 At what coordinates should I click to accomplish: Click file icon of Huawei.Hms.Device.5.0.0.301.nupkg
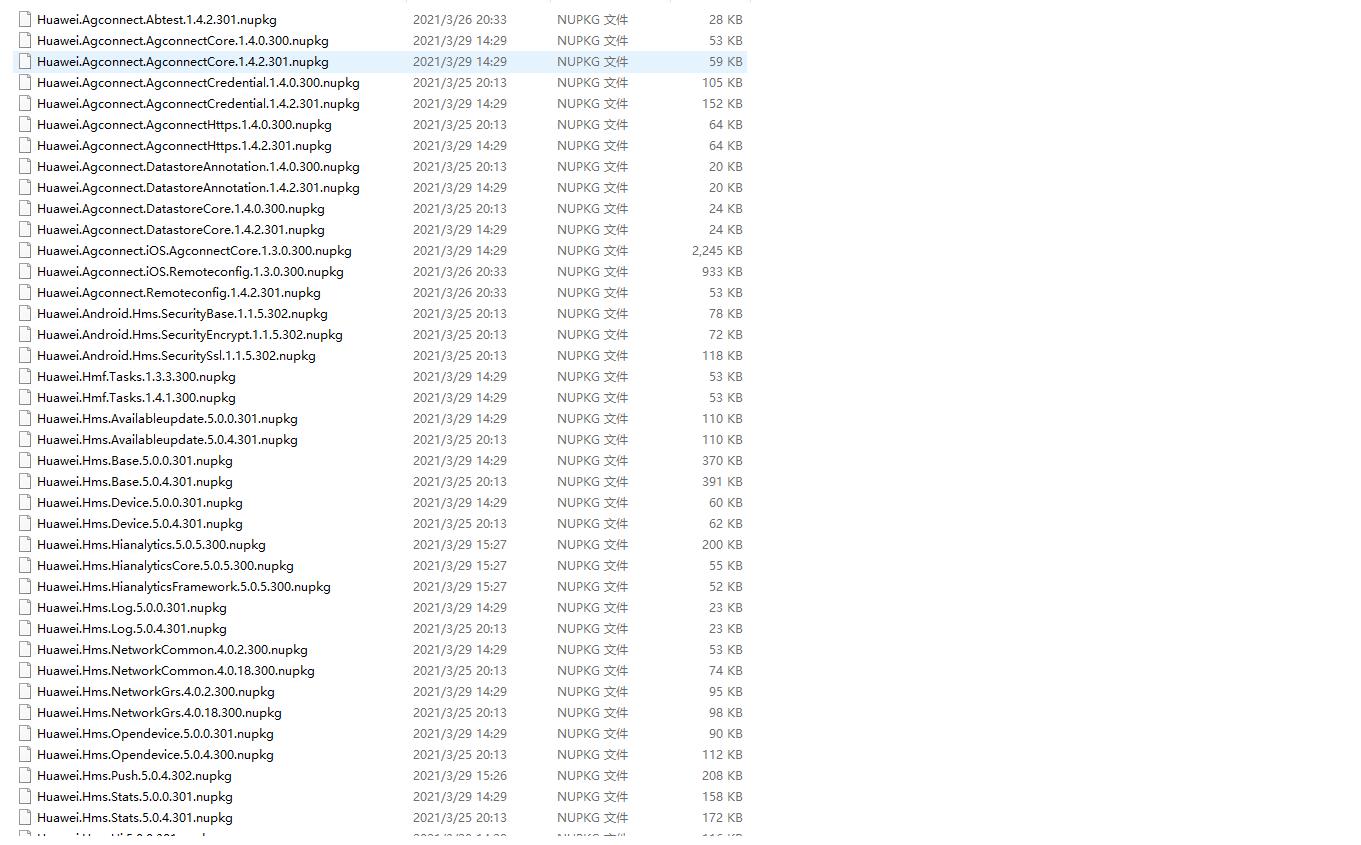[25, 502]
